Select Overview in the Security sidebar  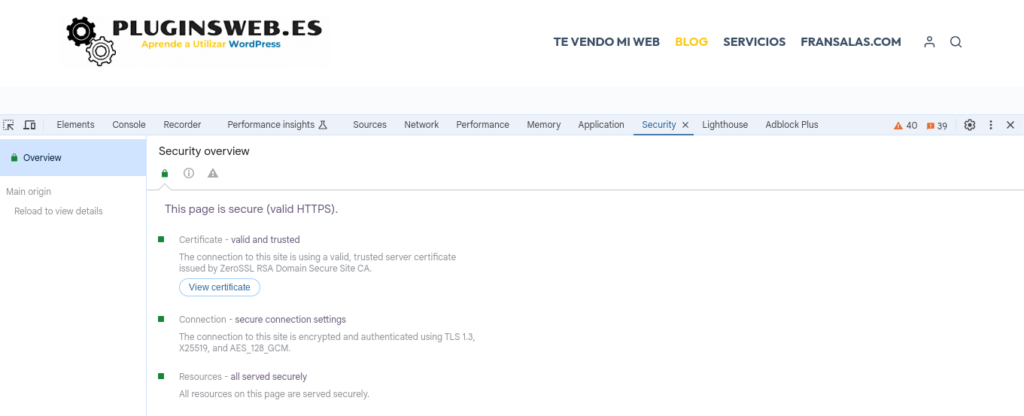pyautogui.click(x=73, y=157)
